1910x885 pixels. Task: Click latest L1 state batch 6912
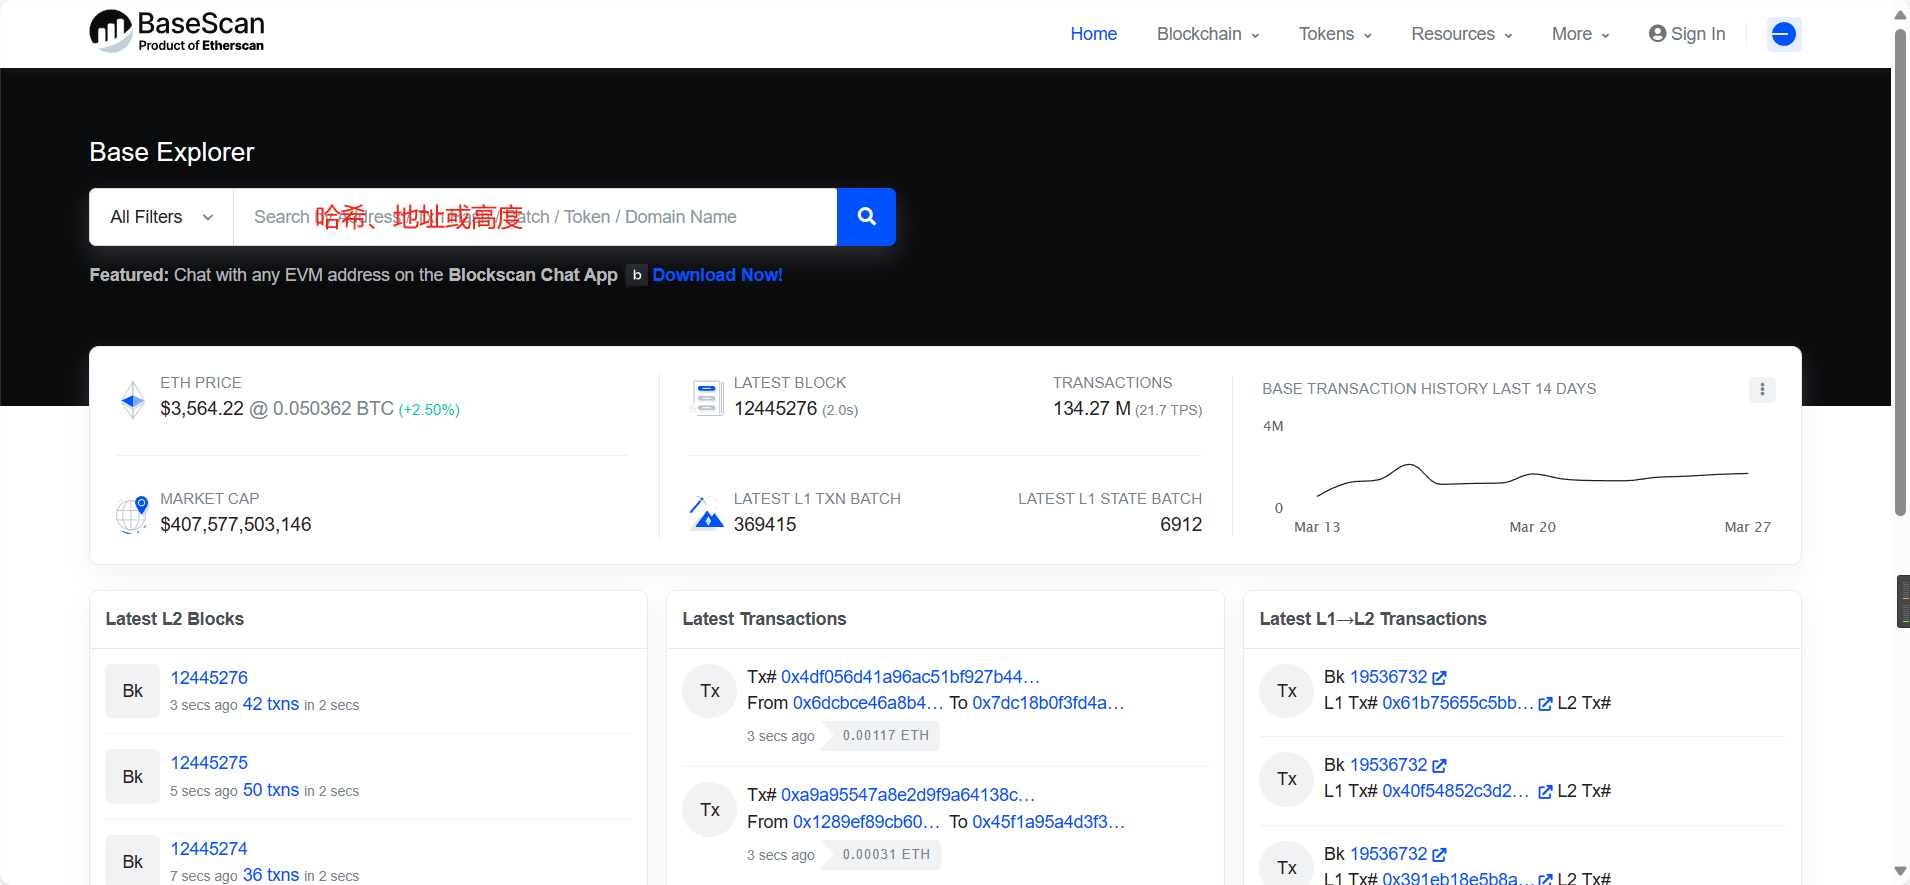(x=1181, y=524)
